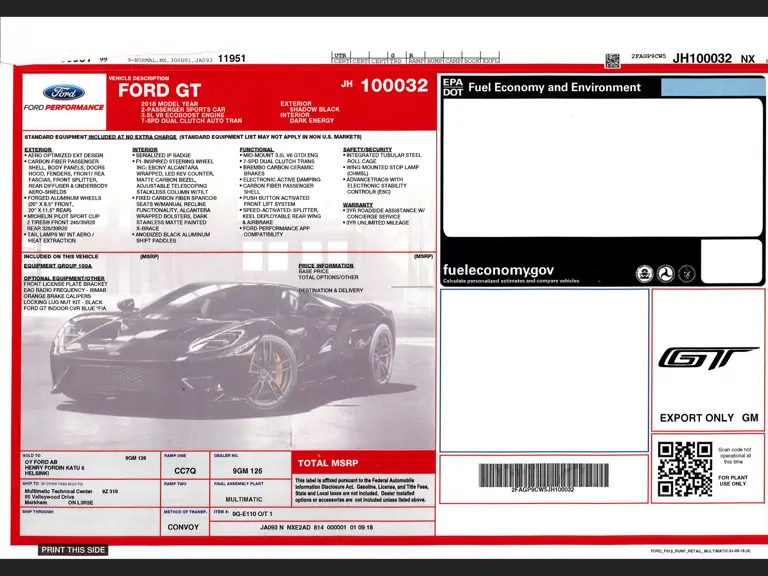Click the first circular agency seal by fueleconomy.gov
768x576 pixels.
point(644,273)
